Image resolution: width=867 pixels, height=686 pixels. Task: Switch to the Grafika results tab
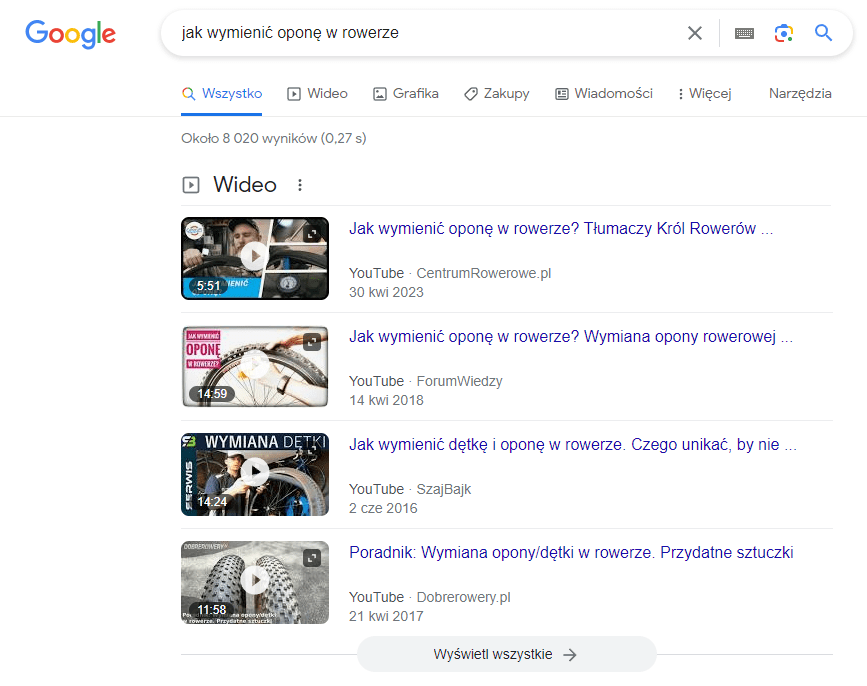pos(405,94)
